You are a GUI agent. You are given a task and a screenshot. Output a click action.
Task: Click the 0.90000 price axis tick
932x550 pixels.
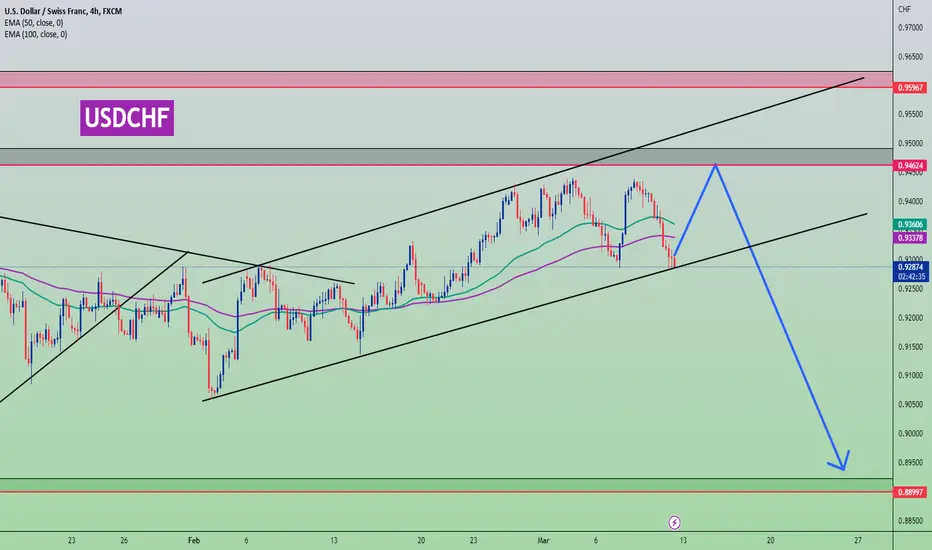point(910,433)
